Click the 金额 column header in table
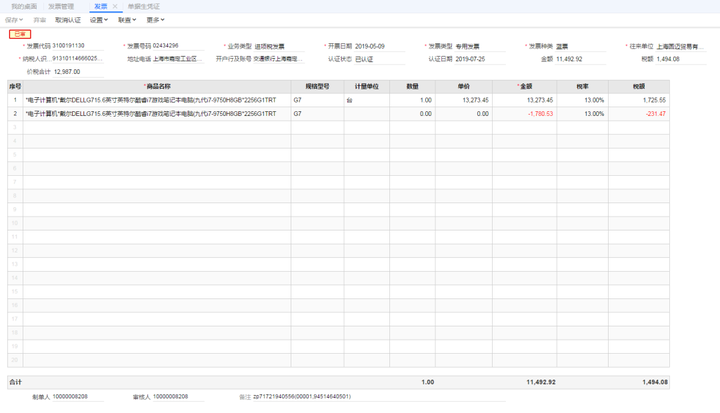The image size is (720, 413). pos(524,86)
